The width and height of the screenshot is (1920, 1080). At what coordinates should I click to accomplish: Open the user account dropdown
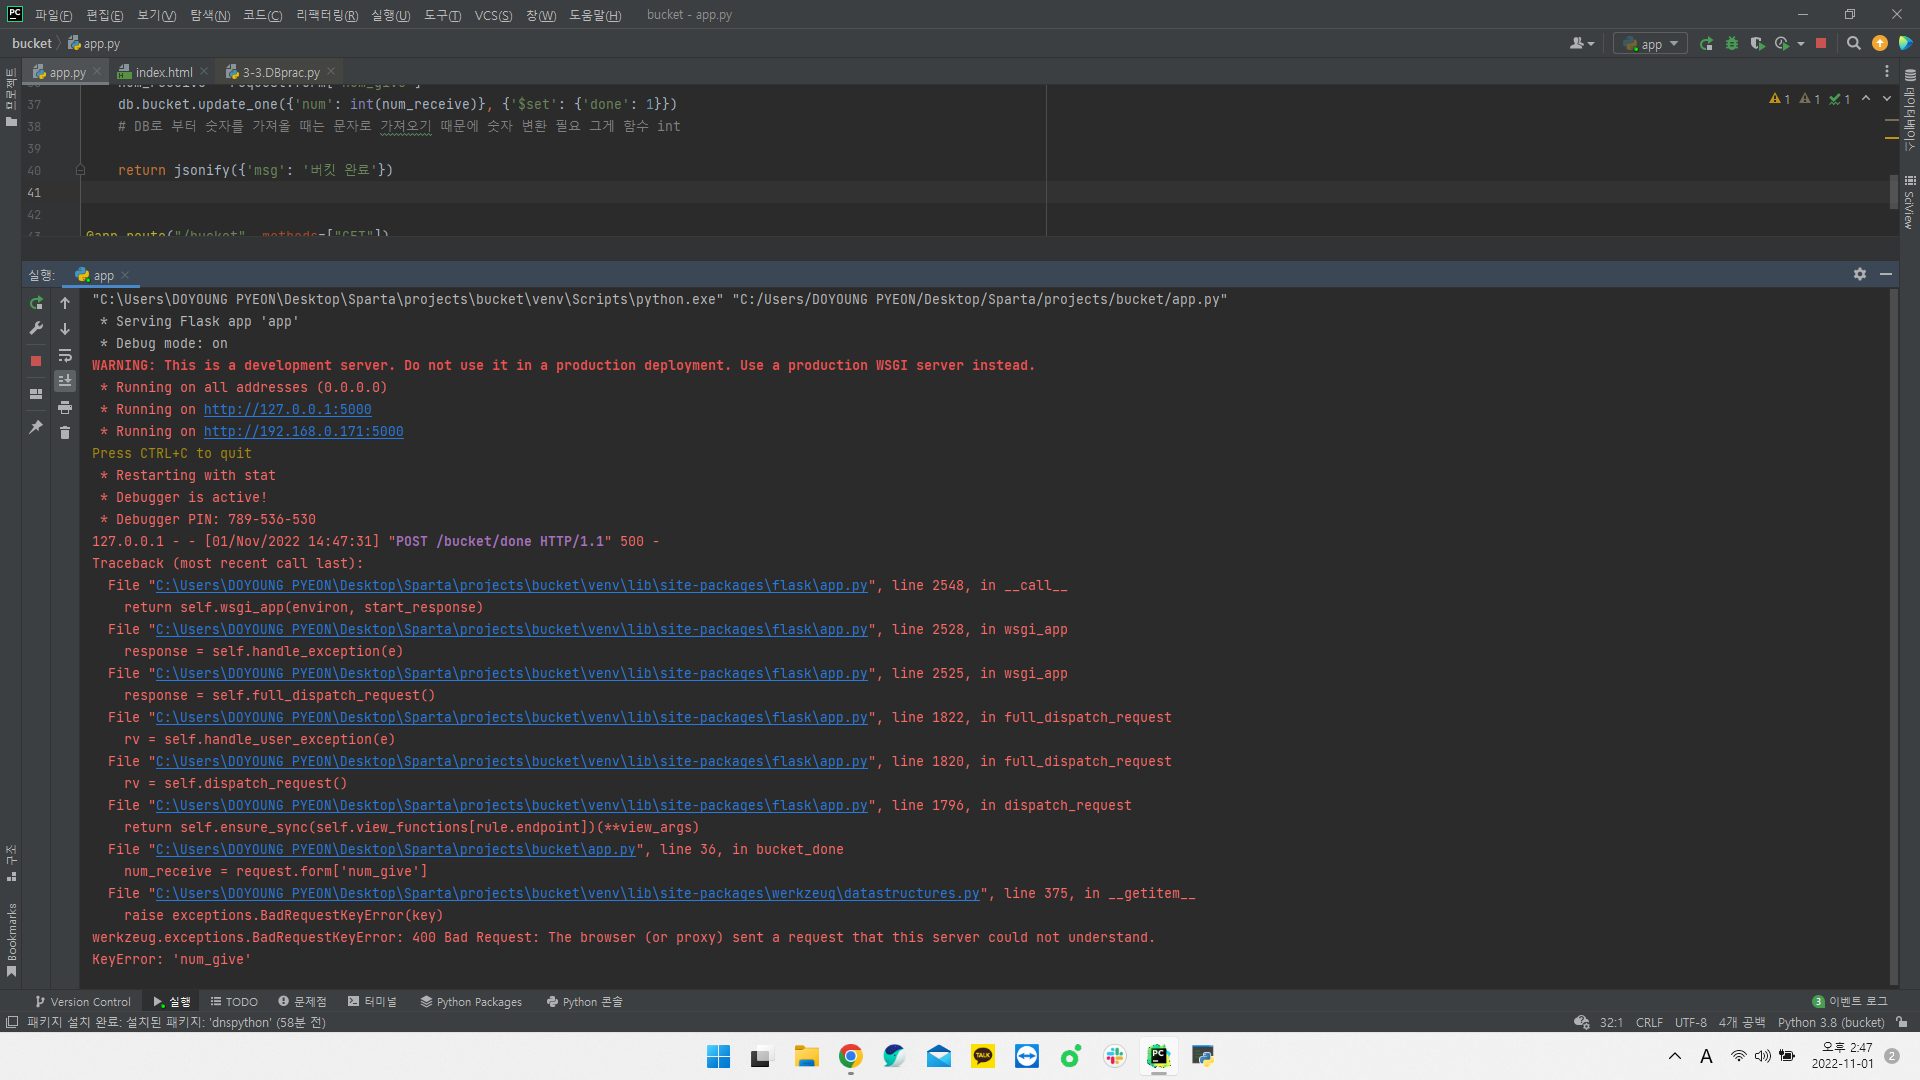click(1581, 44)
